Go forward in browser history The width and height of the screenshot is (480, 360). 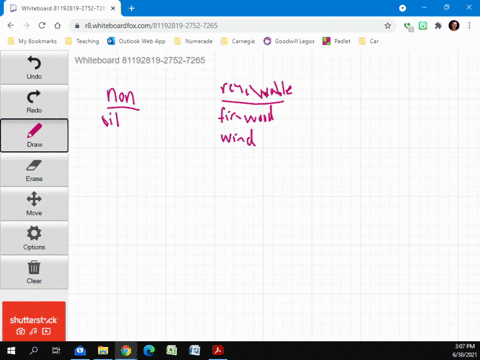click(26, 26)
